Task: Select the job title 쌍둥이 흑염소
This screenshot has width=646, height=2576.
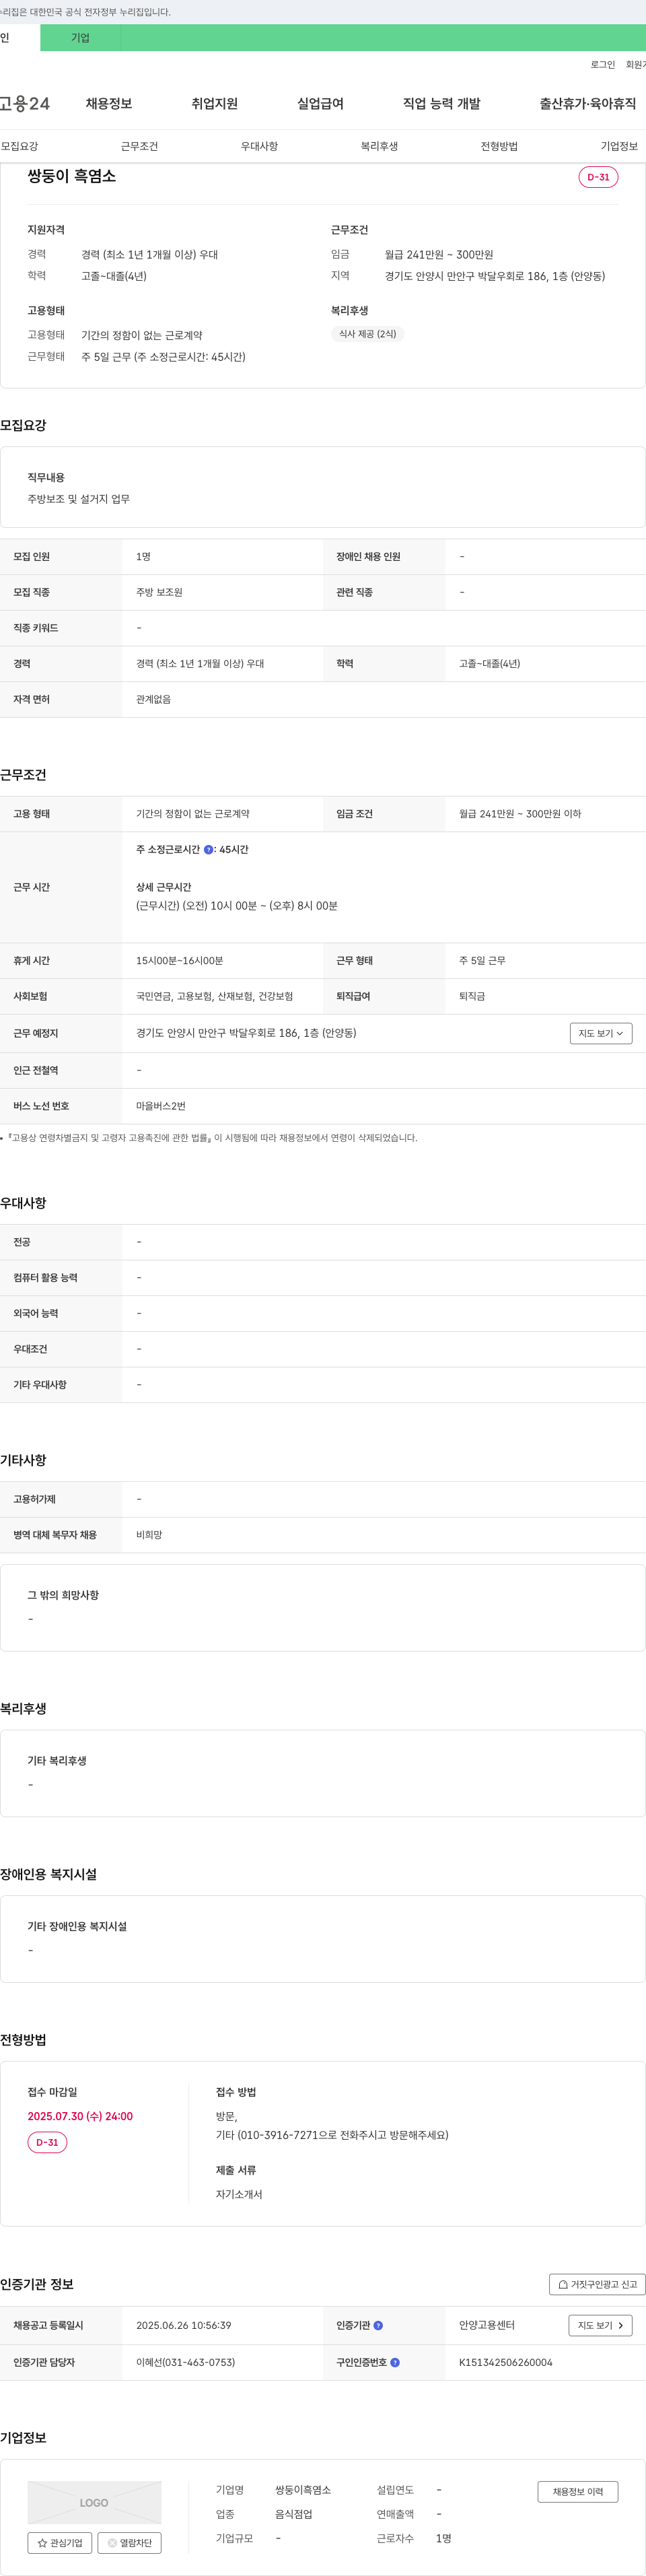Action: pos(72,176)
